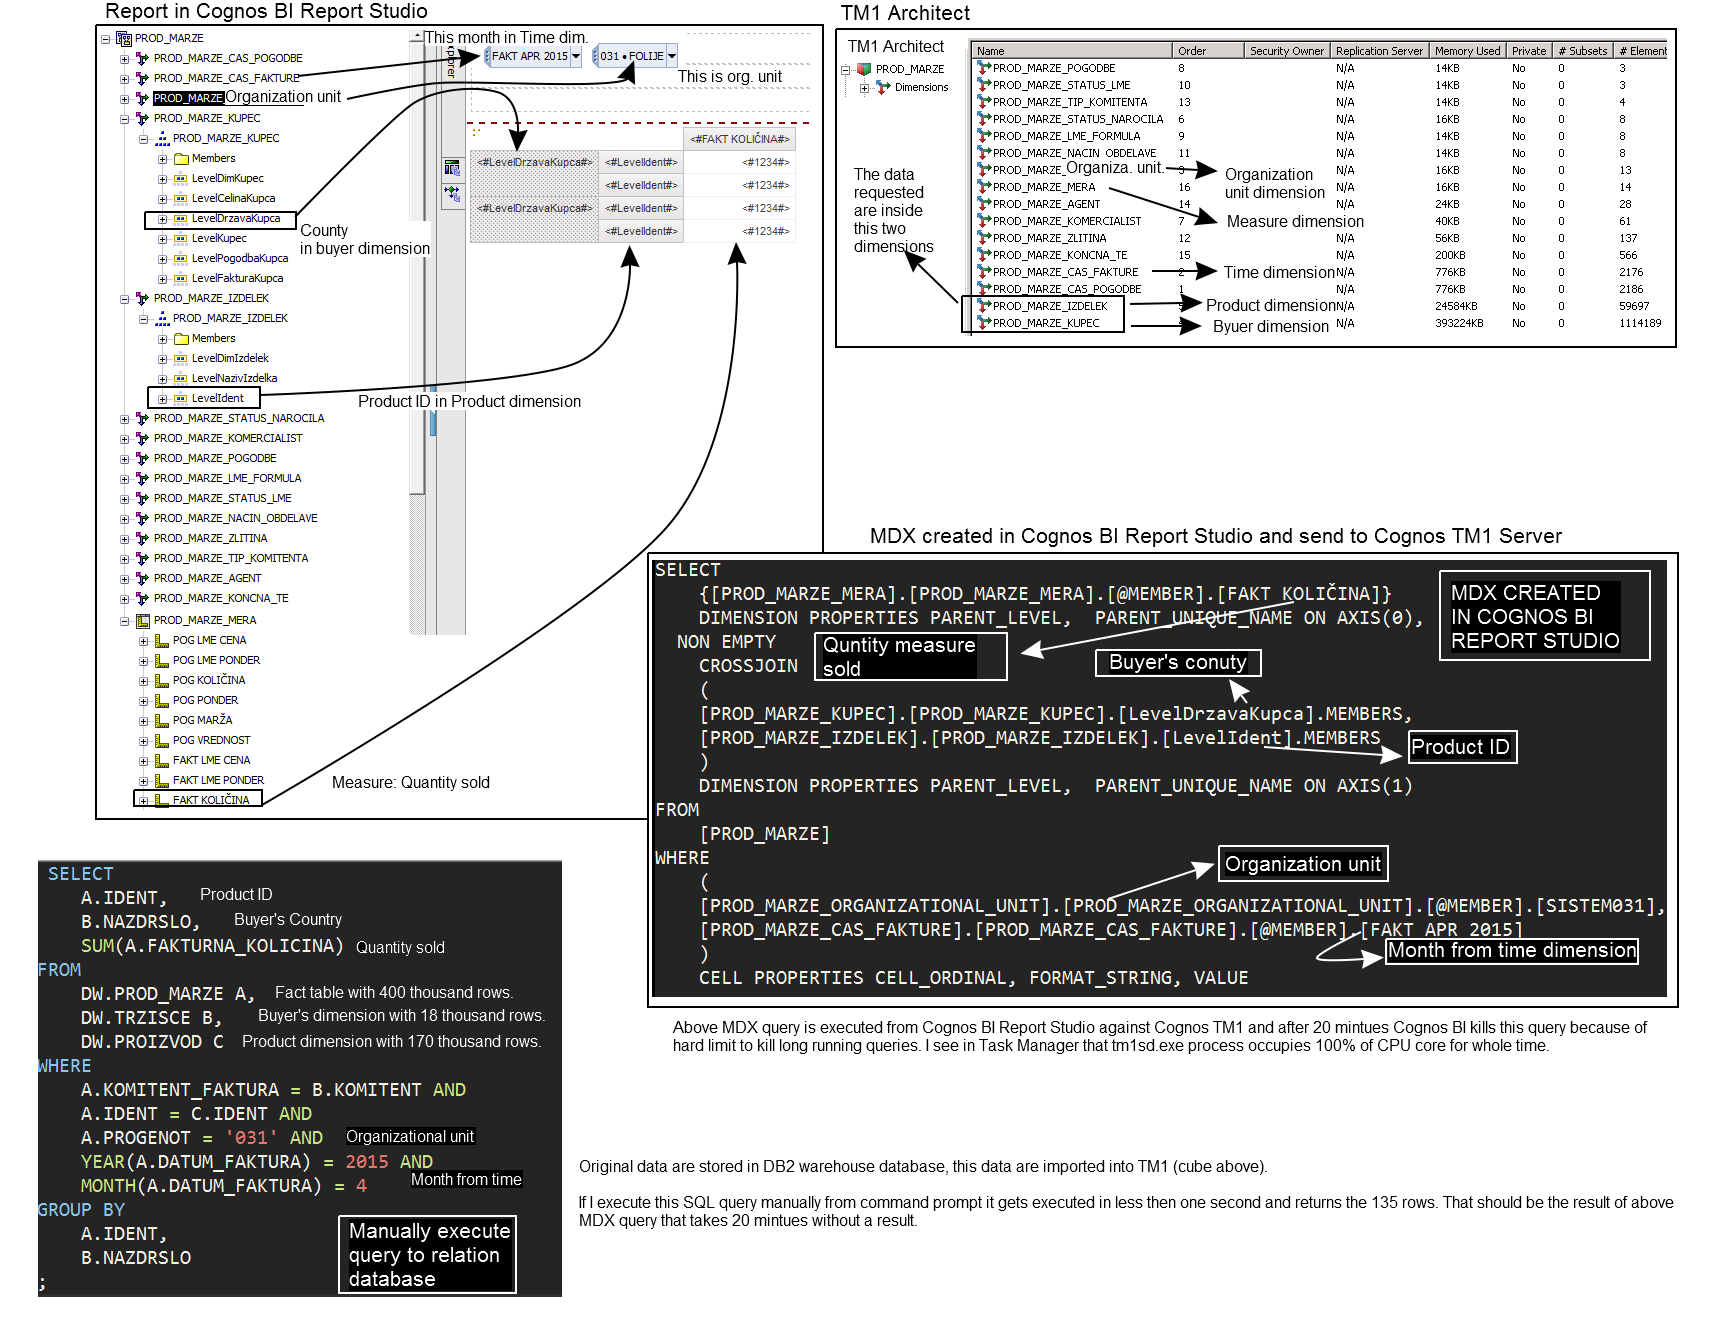Click the PROD_MARZE_ZLITINA dimension icon in Report Studio tree
Image resolution: width=1731 pixels, height=1325 pixels.
click(142, 539)
